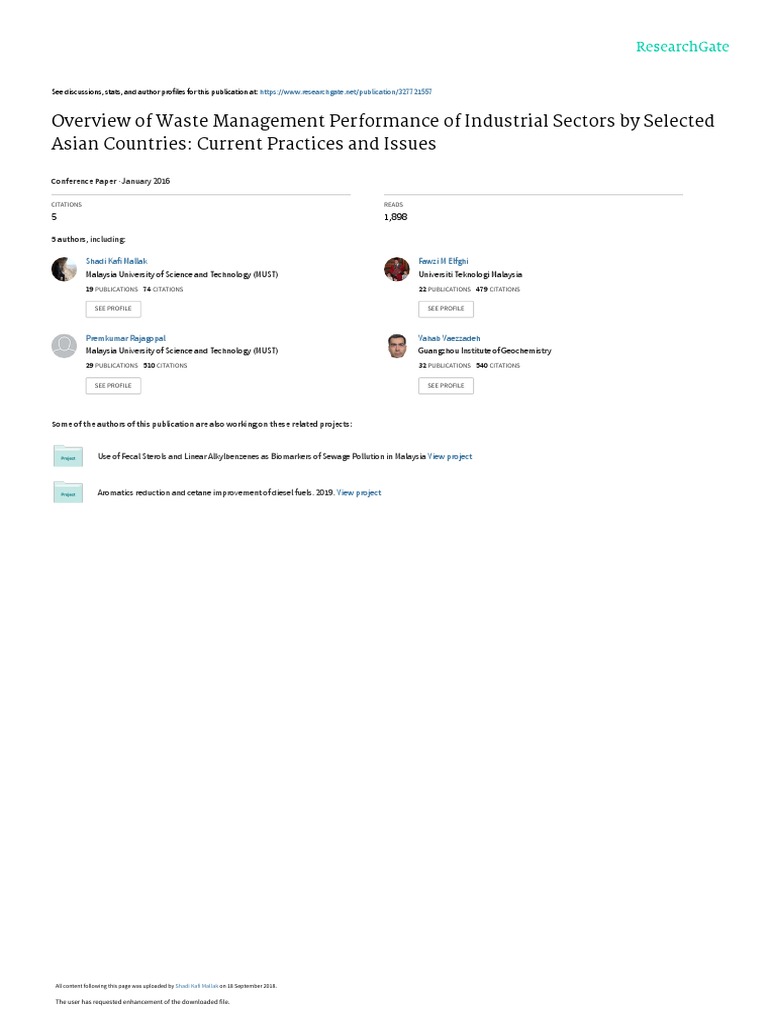Click Vahab Vaezzadeh's profile photo
Image resolution: width=768 pixels, height=1024 pixels.
click(x=397, y=346)
